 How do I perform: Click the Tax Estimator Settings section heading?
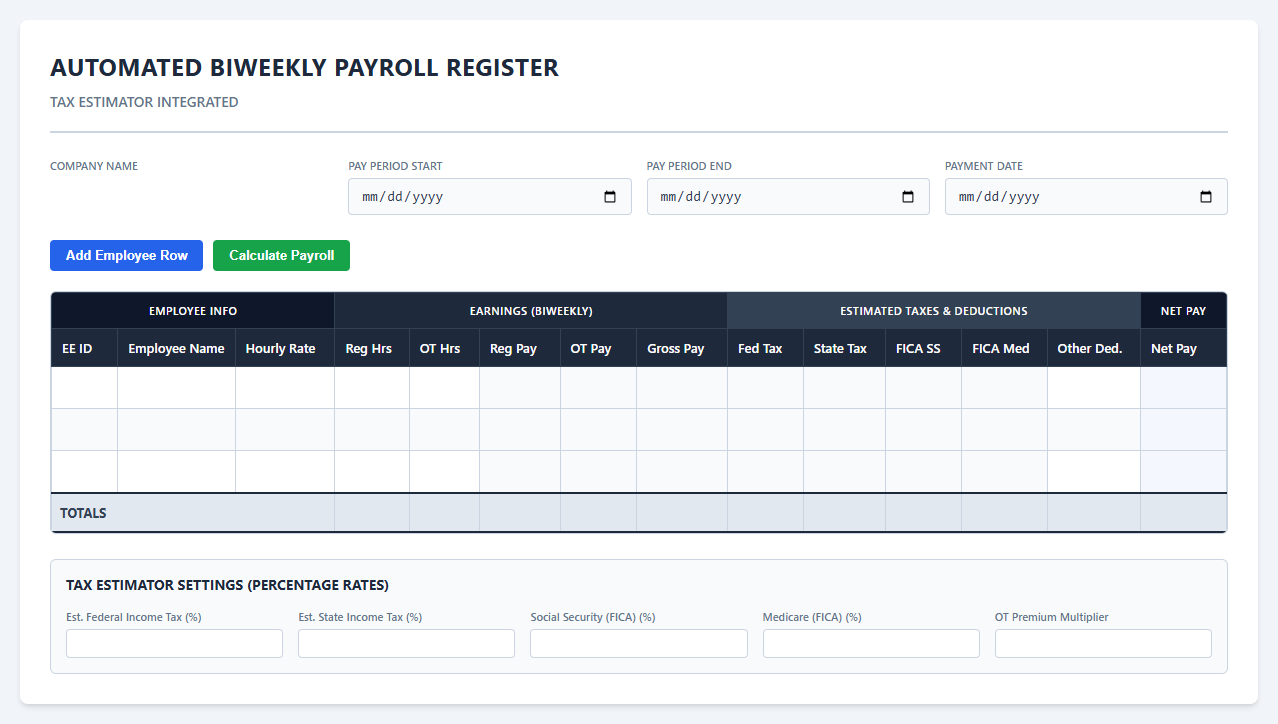[x=227, y=585]
